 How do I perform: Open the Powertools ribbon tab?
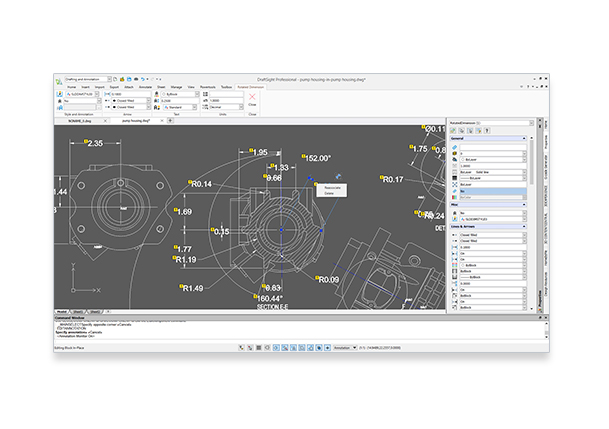click(x=208, y=87)
